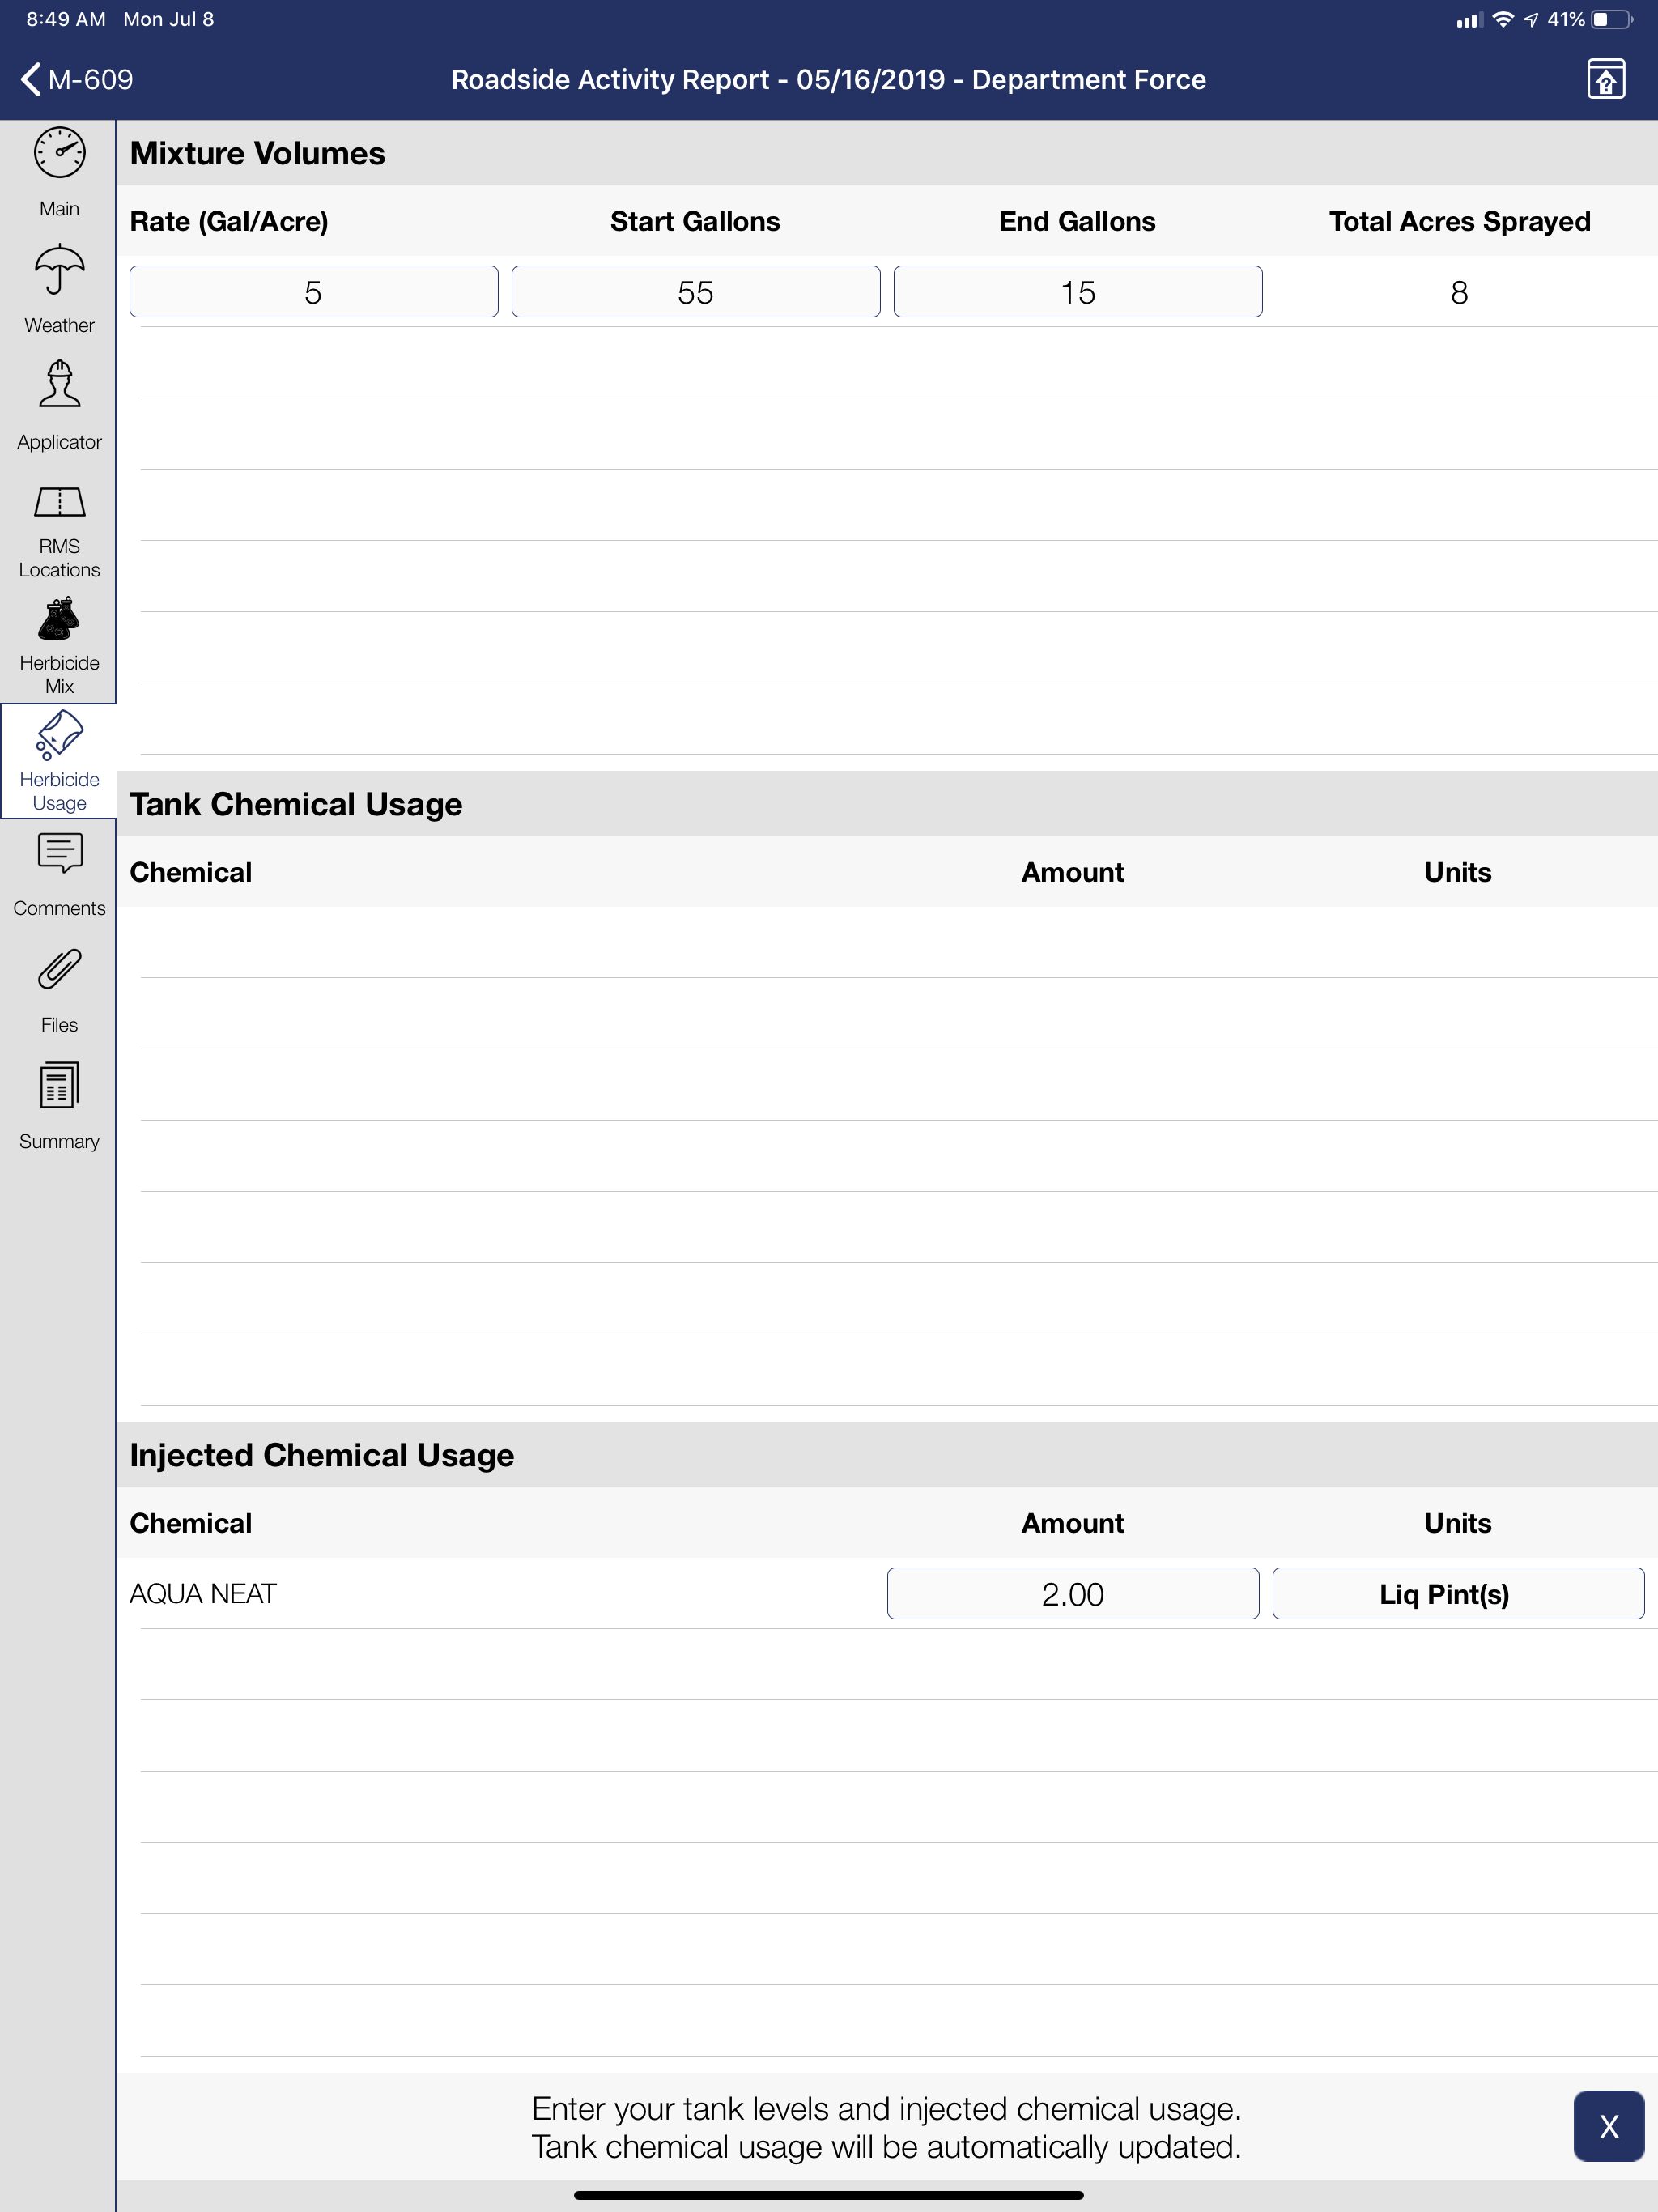The height and width of the screenshot is (2212, 1658).
Task: Tap the Start Gallons column header
Action: point(695,221)
